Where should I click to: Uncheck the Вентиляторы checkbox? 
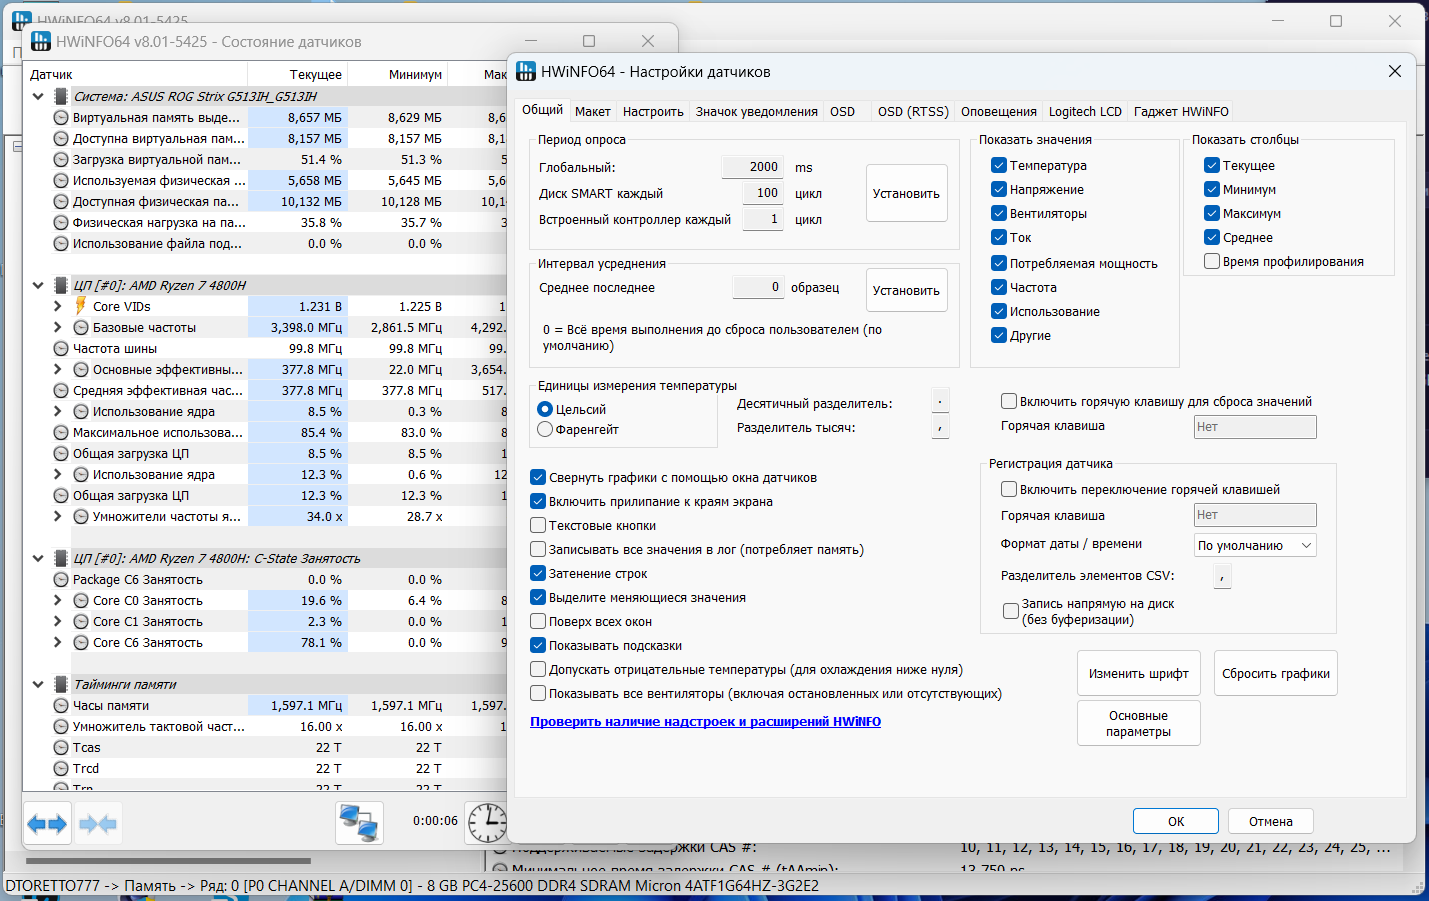999,213
